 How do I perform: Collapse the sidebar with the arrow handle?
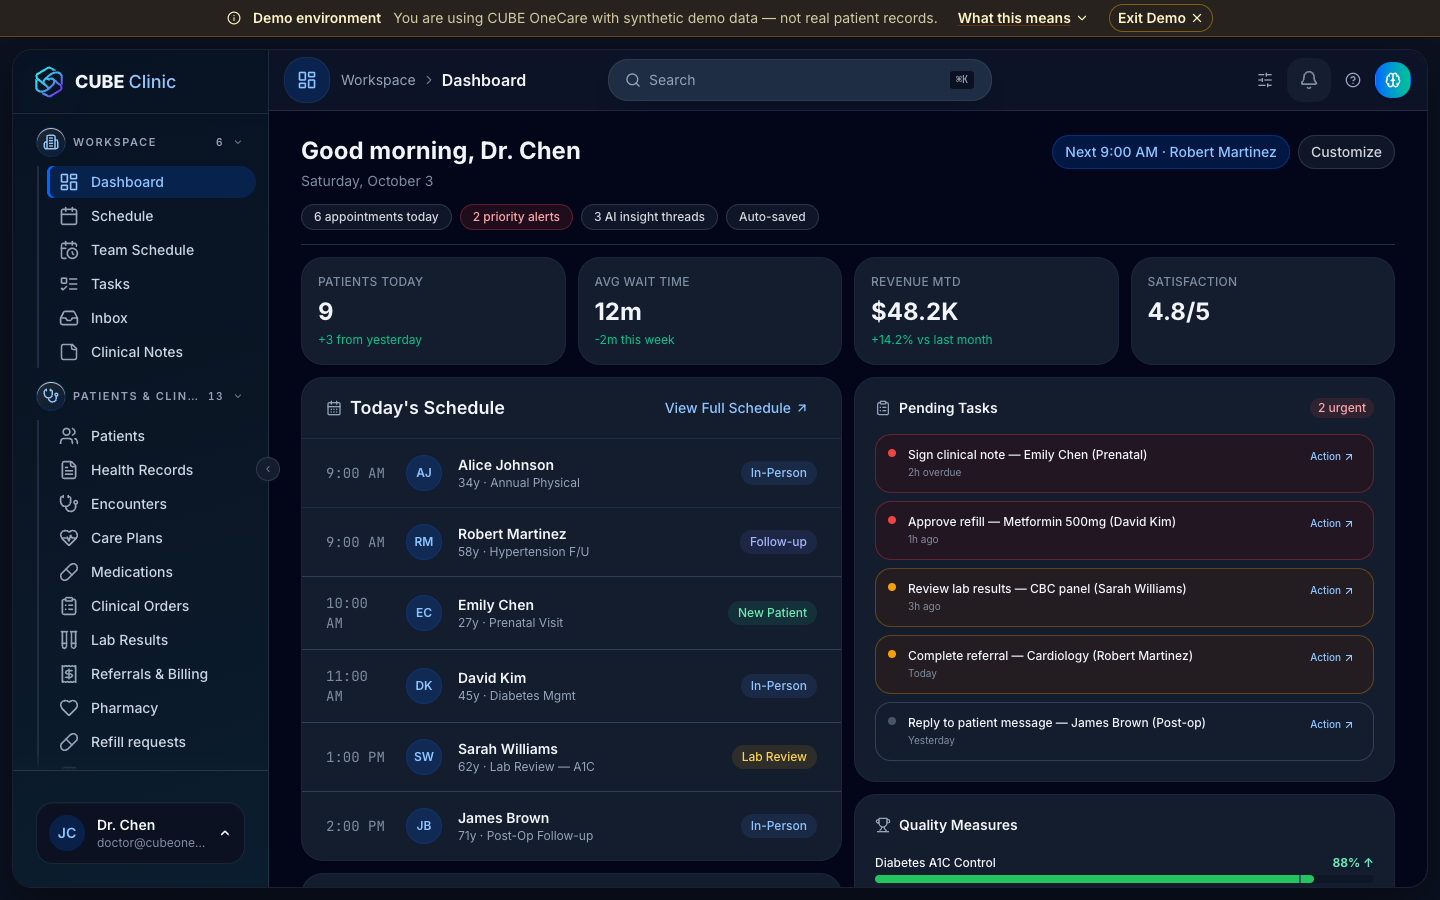point(268,469)
